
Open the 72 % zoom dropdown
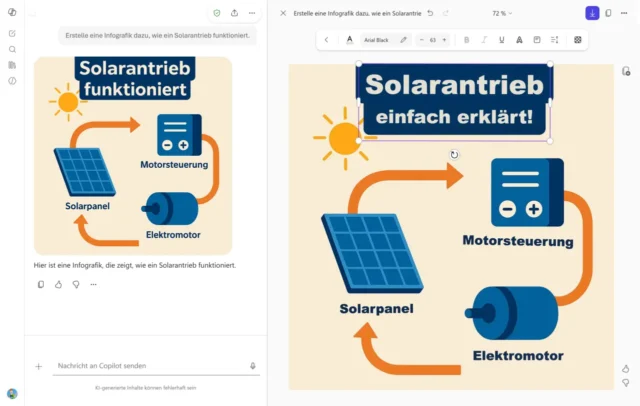pos(502,13)
